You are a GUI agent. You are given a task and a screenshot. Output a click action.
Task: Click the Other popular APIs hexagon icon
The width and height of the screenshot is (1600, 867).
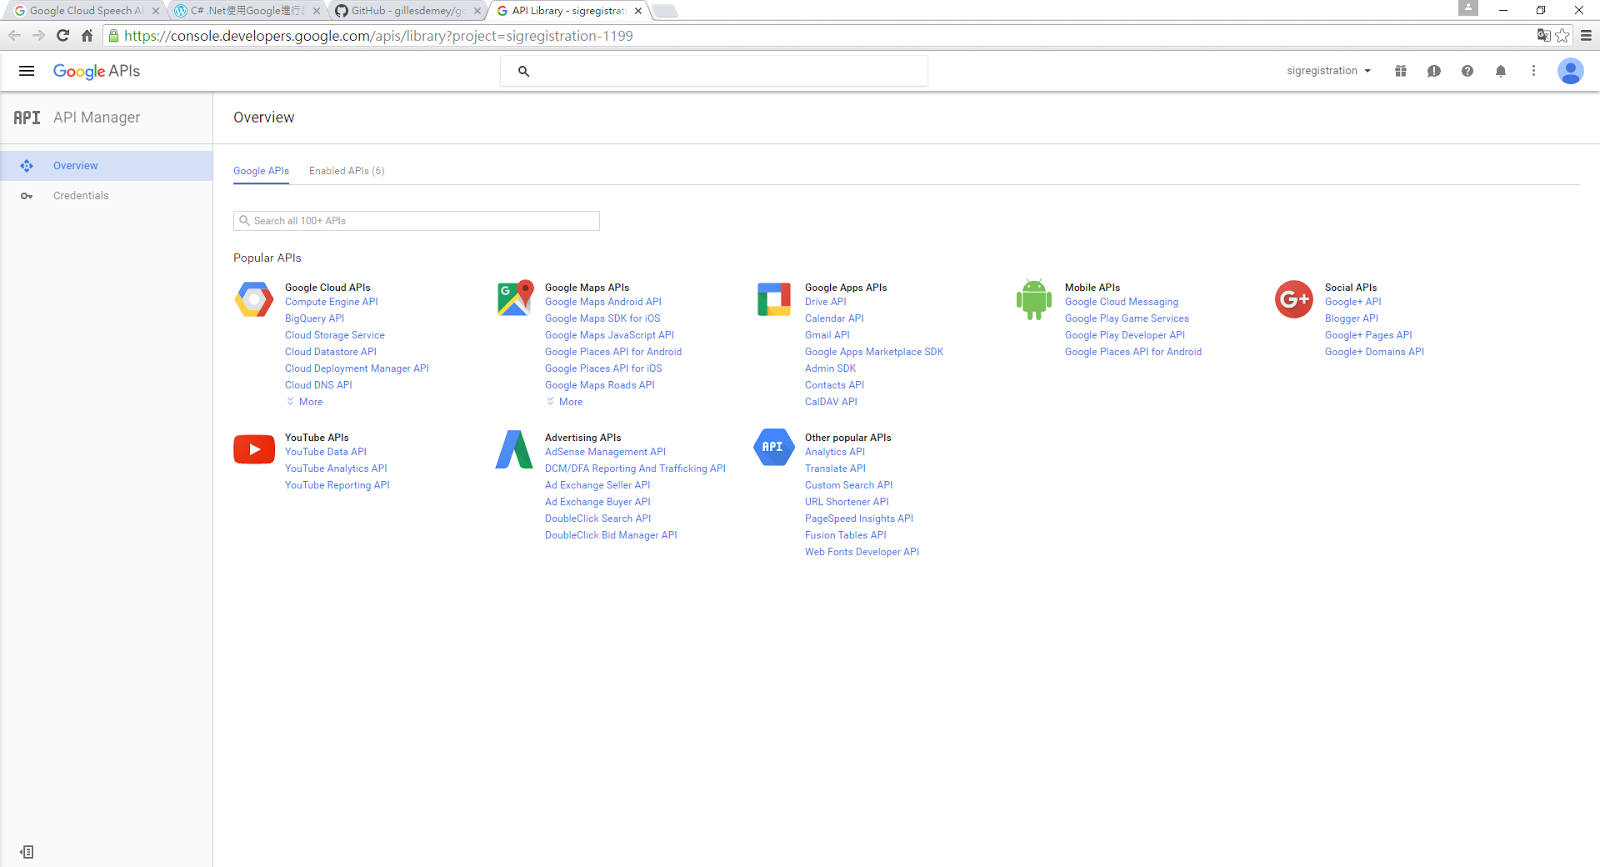click(774, 447)
